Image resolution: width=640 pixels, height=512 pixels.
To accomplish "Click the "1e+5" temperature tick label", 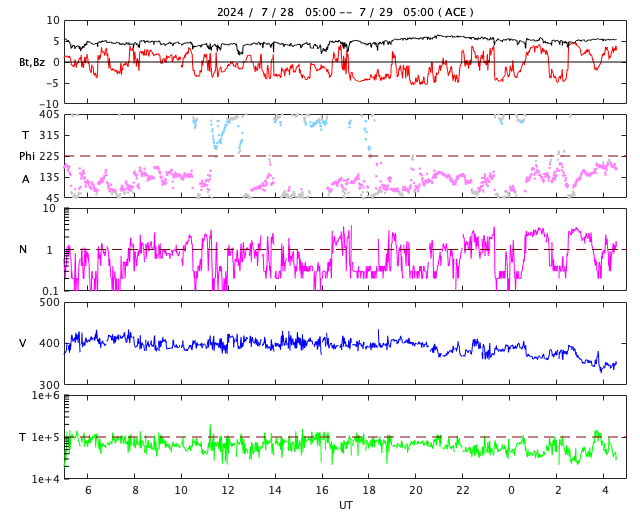I will [x=45, y=437].
